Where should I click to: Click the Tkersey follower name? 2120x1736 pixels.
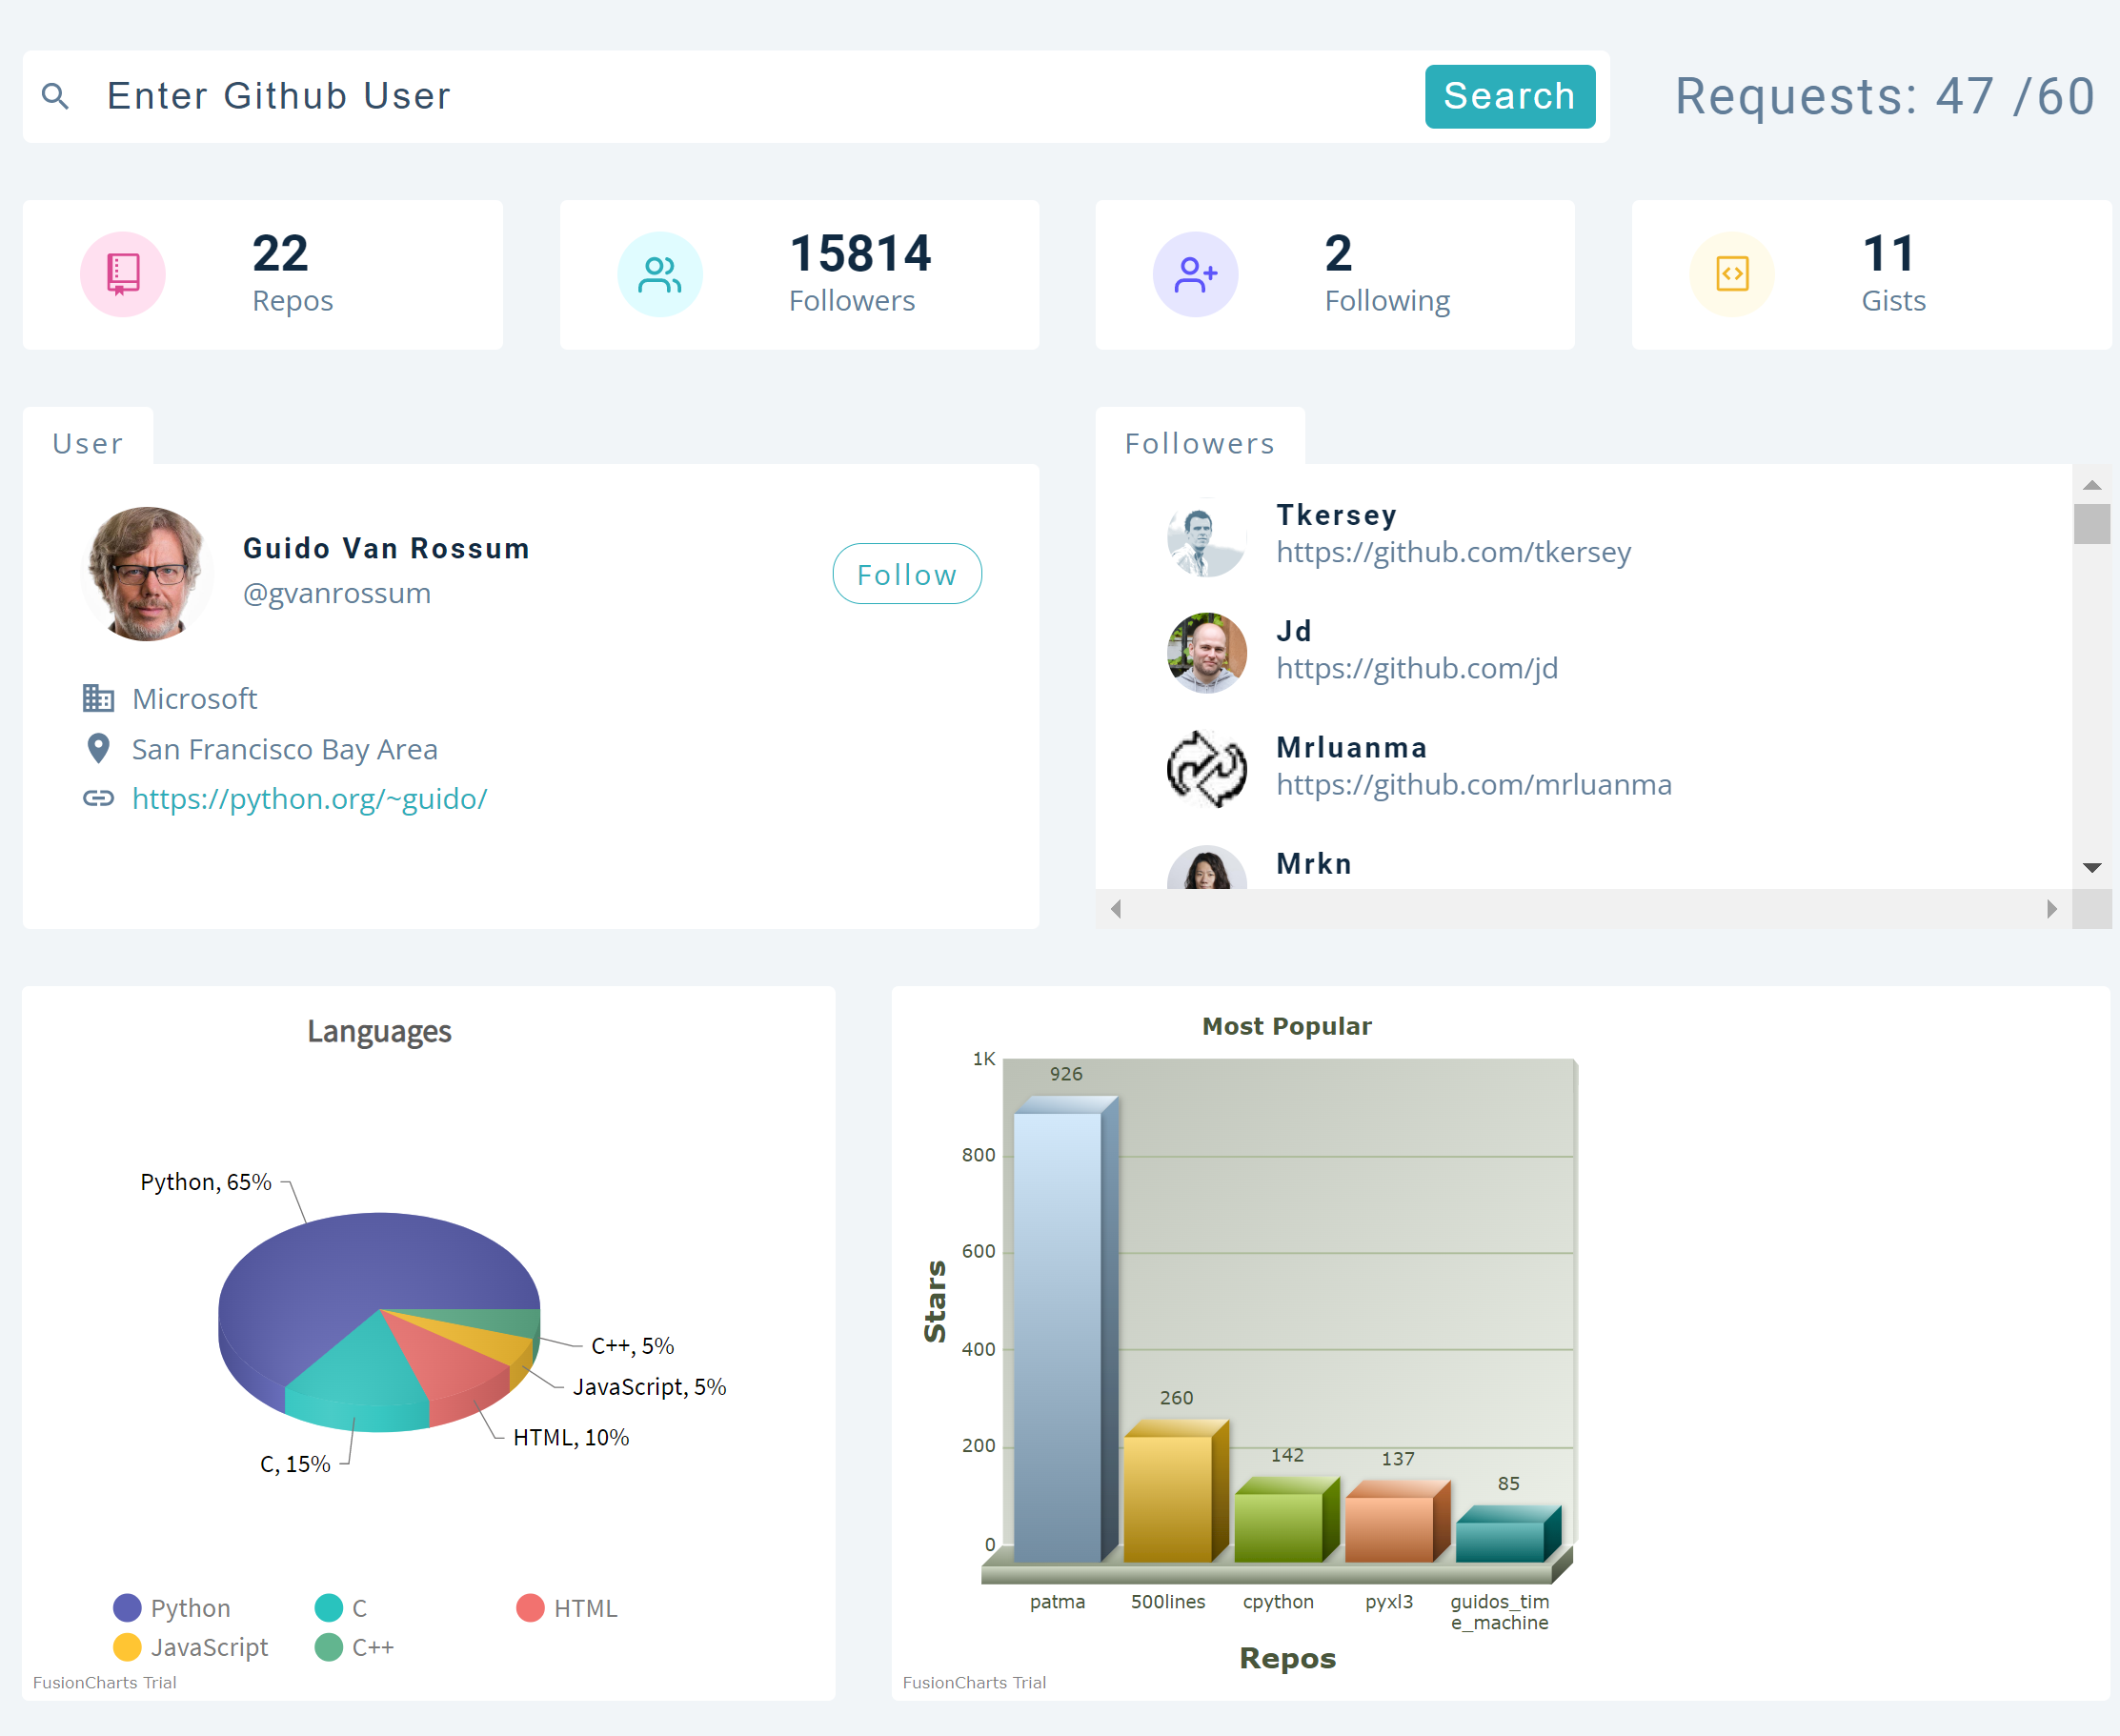pyautogui.click(x=1336, y=515)
